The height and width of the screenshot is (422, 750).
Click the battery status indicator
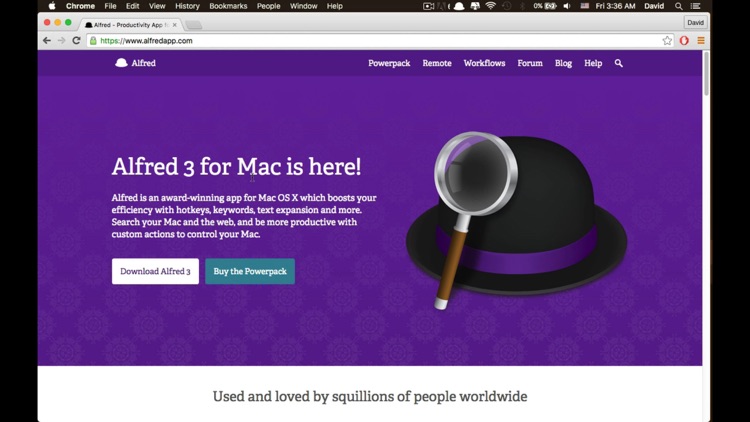tap(545, 6)
